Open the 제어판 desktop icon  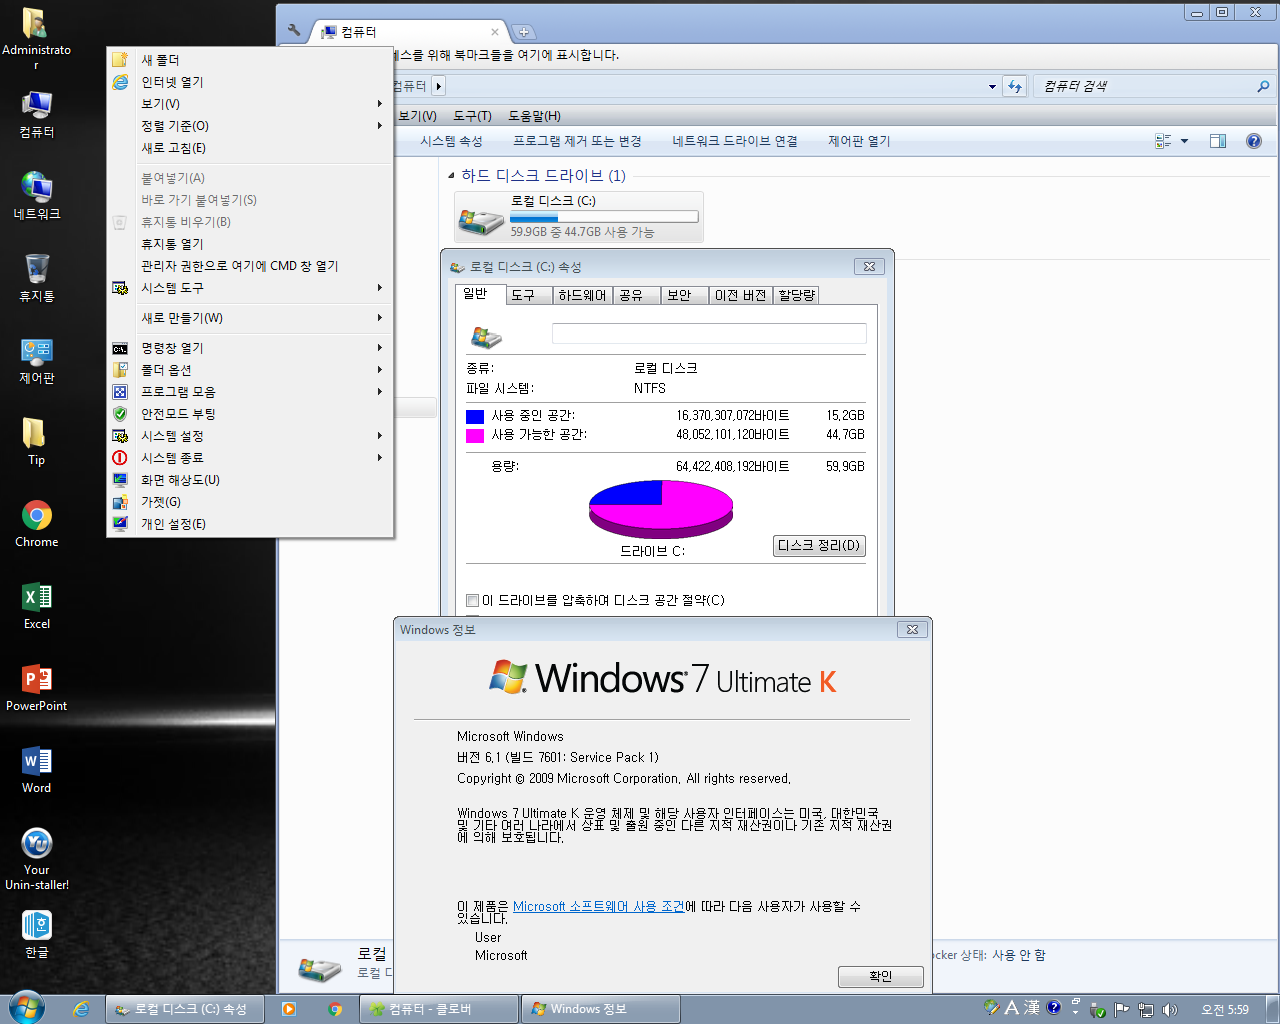(x=36, y=360)
